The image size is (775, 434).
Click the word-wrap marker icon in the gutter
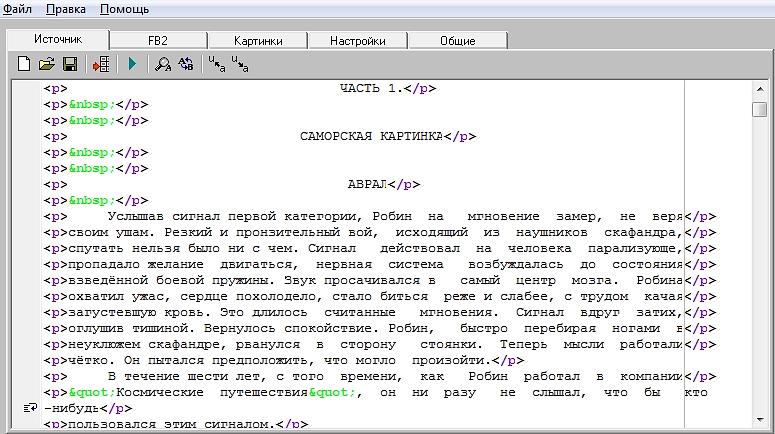[x=30, y=408]
